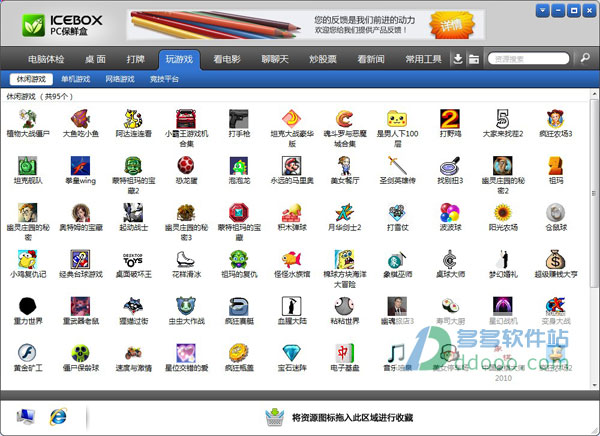The width and height of the screenshot is (600, 436).
Task: Open the 波波球 colored balls game
Action: pos(450,212)
